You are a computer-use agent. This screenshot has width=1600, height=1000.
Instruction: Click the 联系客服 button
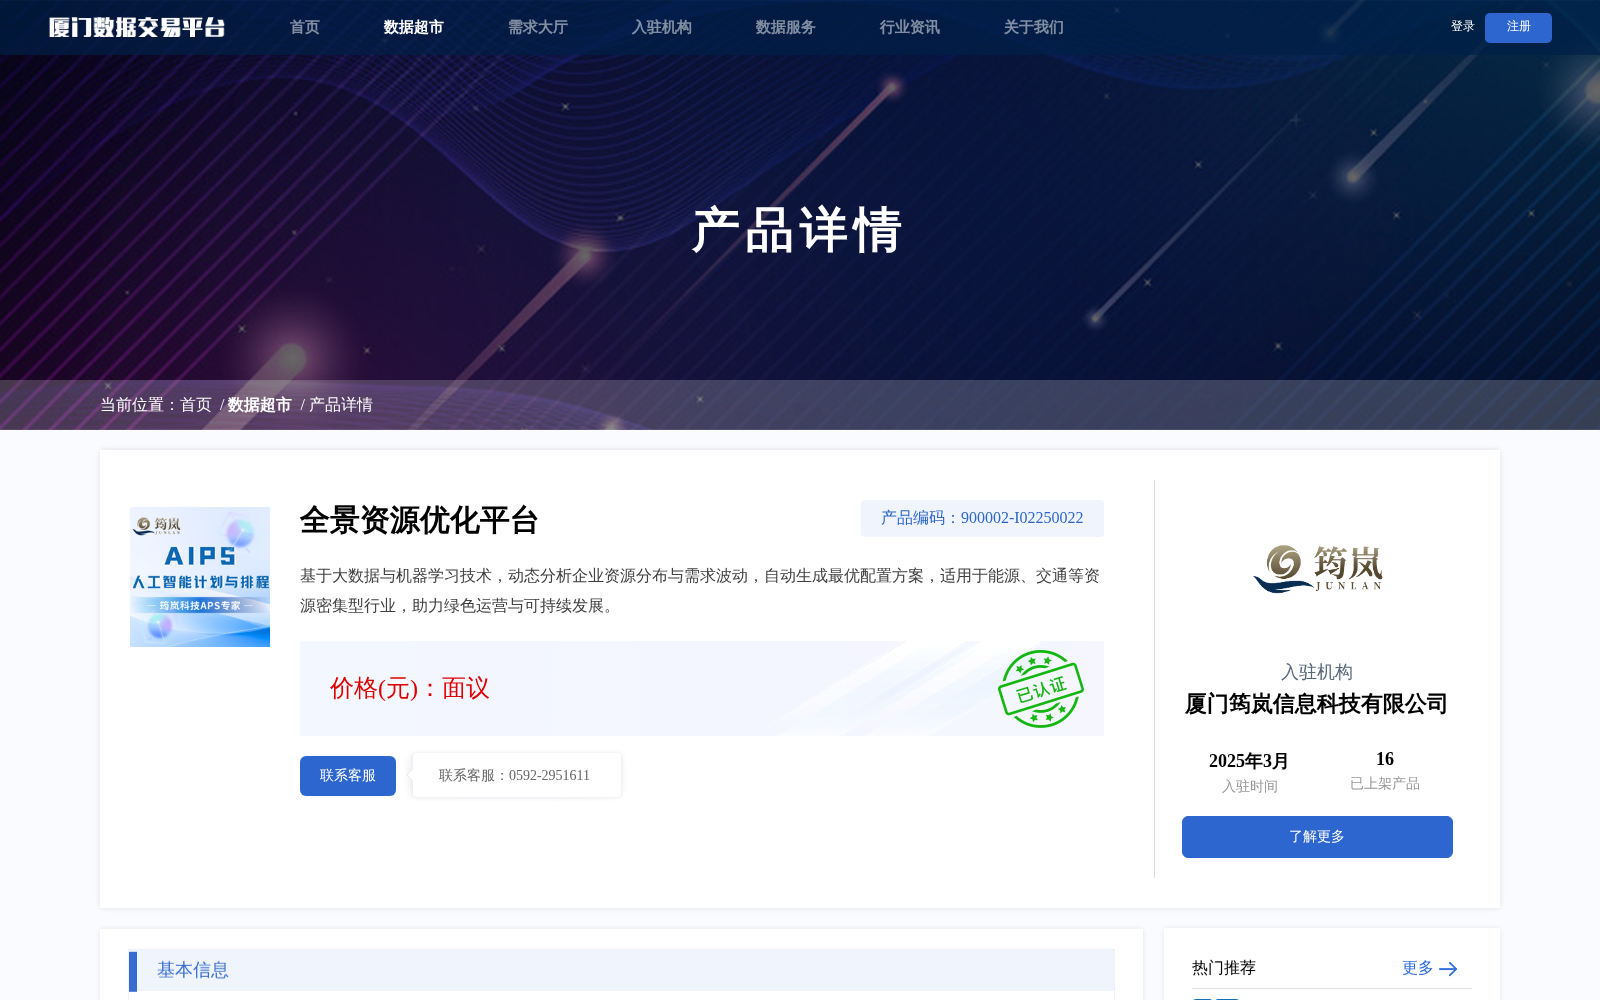pos(348,776)
